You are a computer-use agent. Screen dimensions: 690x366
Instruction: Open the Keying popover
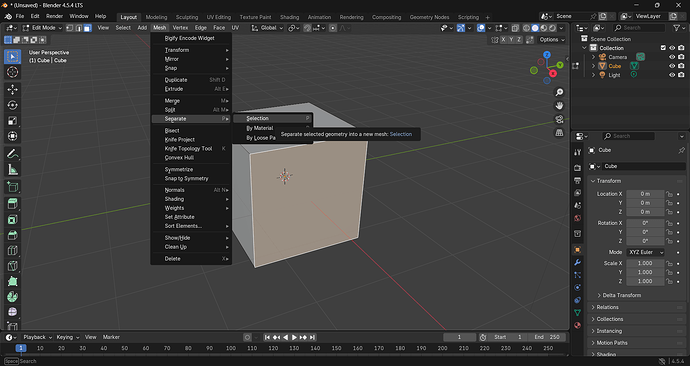click(x=67, y=337)
